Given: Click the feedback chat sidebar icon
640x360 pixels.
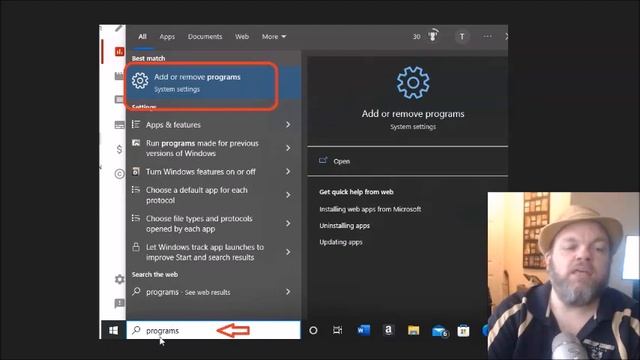Looking at the screenshot, I should coord(119,303).
